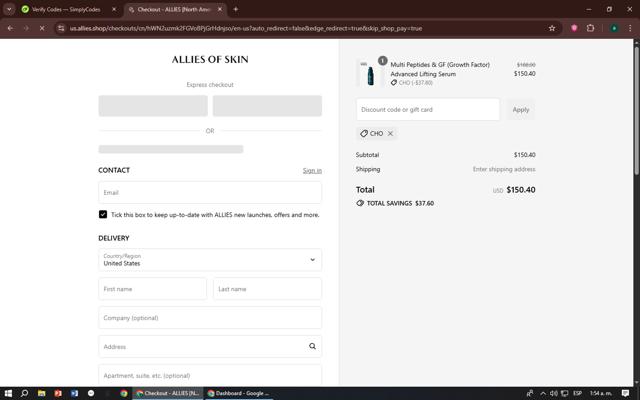The height and width of the screenshot is (400, 640).
Task: Open Chrome three-dot menu
Action: click(630, 28)
